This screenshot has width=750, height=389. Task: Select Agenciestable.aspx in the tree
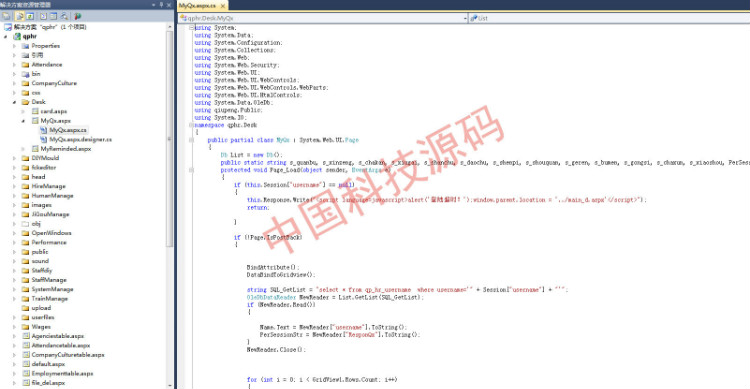click(x=58, y=336)
